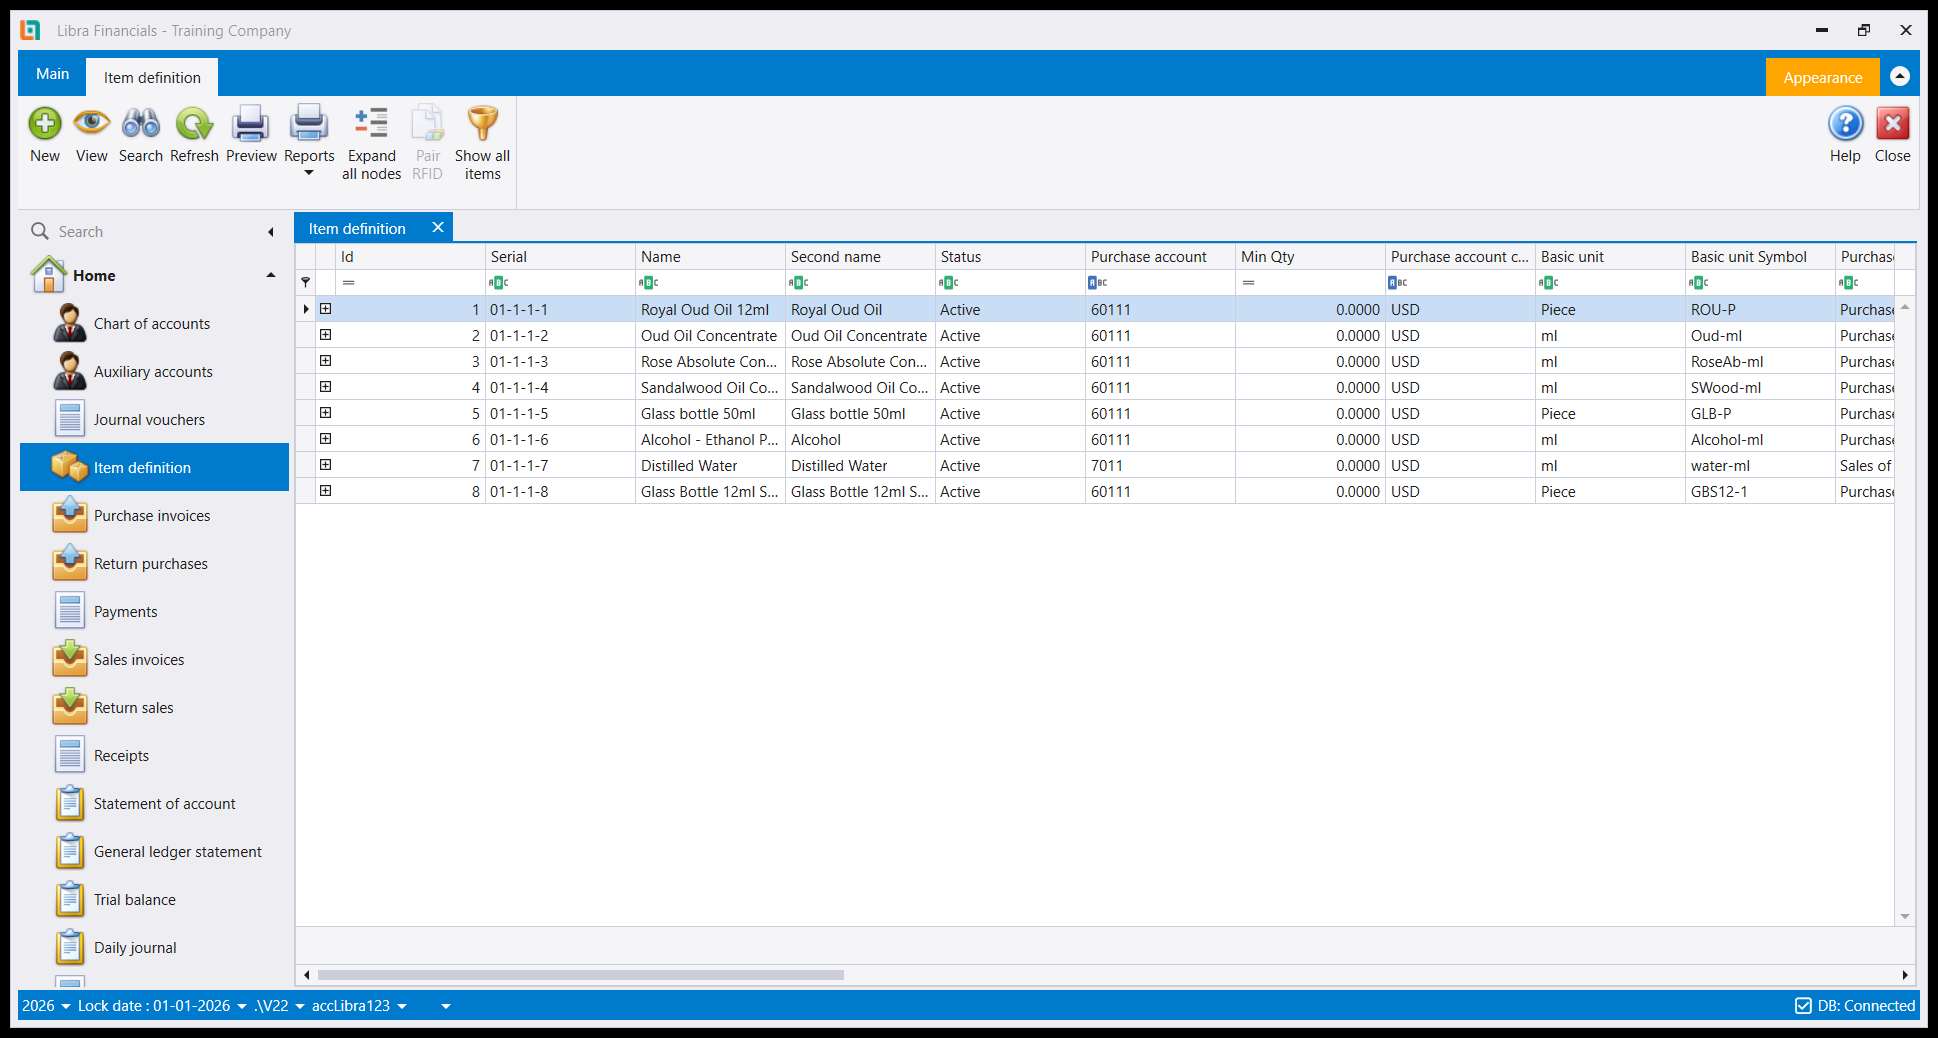Switch to the Main ribbon tab
Image resolution: width=1938 pixels, height=1038 pixels.
click(53, 74)
